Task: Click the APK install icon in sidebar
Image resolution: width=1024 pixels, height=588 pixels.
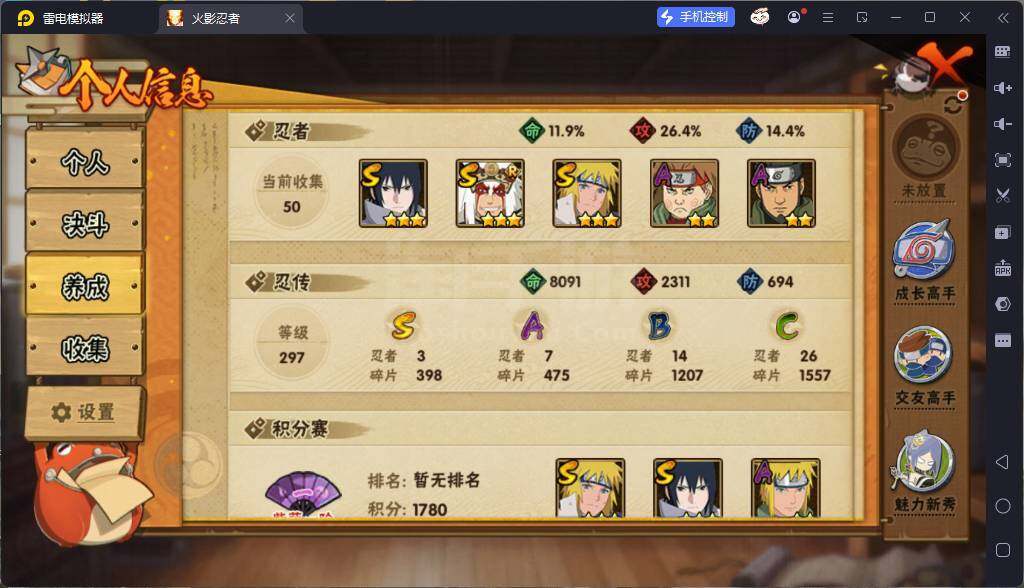Action: coord(1003,267)
